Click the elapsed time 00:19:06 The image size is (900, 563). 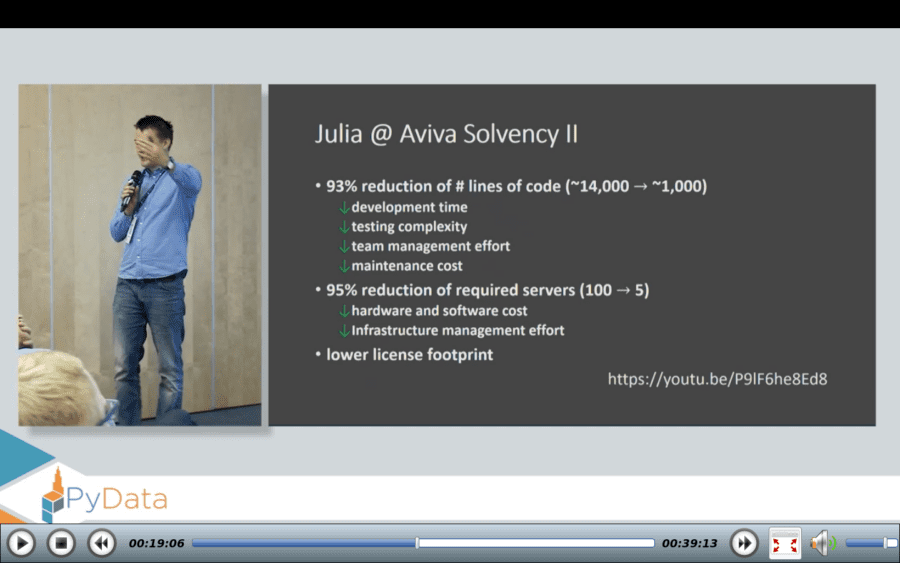pos(156,543)
